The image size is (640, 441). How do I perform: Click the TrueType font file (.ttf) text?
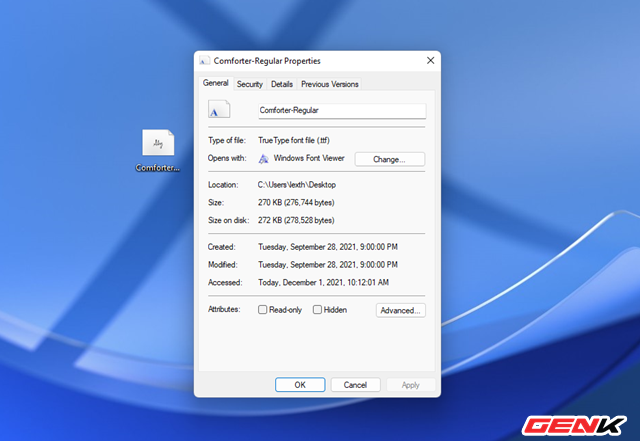294,140
